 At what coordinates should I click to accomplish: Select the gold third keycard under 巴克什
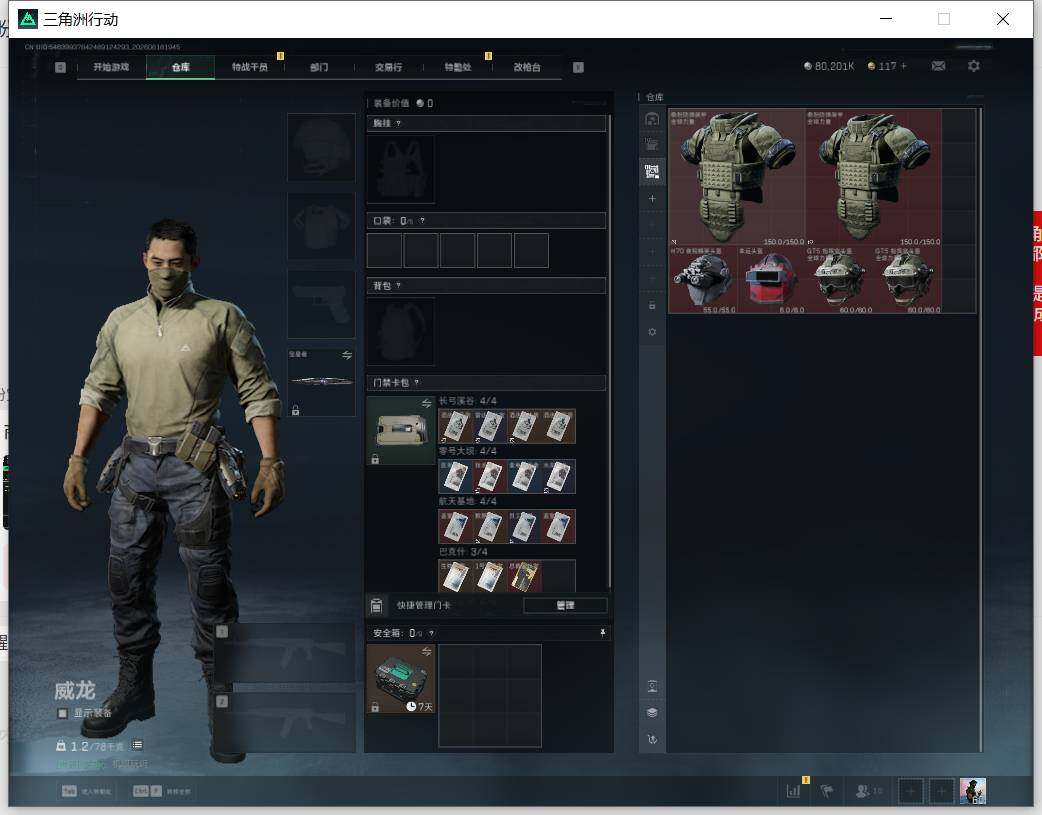[x=524, y=576]
